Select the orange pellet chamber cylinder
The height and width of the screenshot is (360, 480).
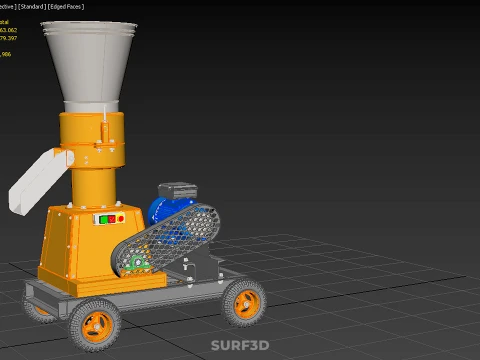point(93,140)
